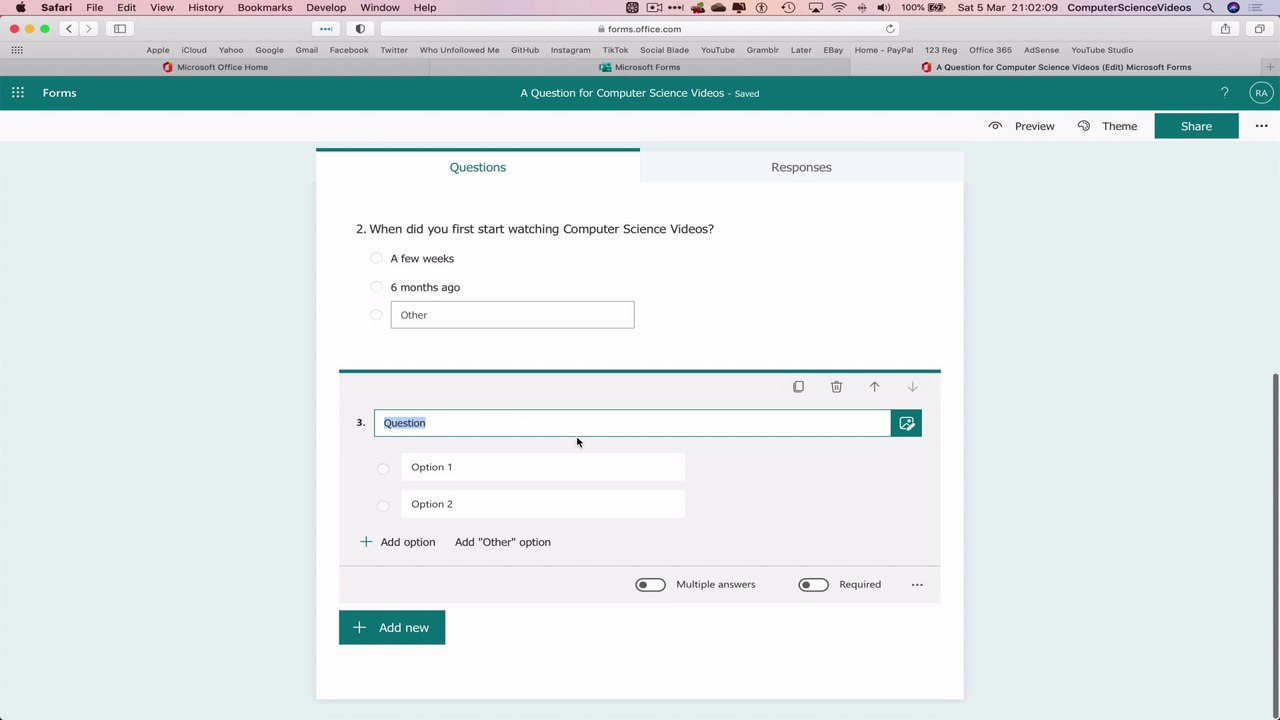Open the YouTube Studio bookmark
This screenshot has width=1280, height=720.
(x=1102, y=50)
